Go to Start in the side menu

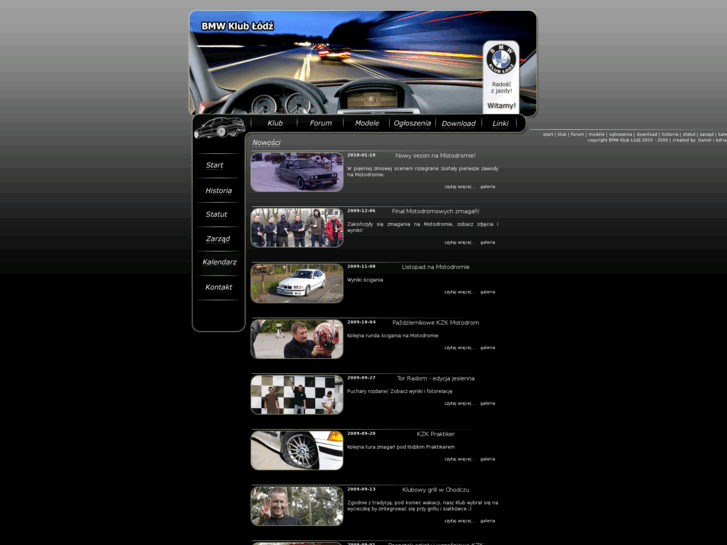coord(214,165)
